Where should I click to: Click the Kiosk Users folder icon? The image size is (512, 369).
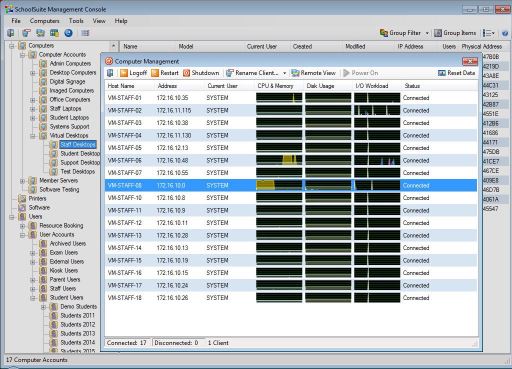tap(43, 270)
